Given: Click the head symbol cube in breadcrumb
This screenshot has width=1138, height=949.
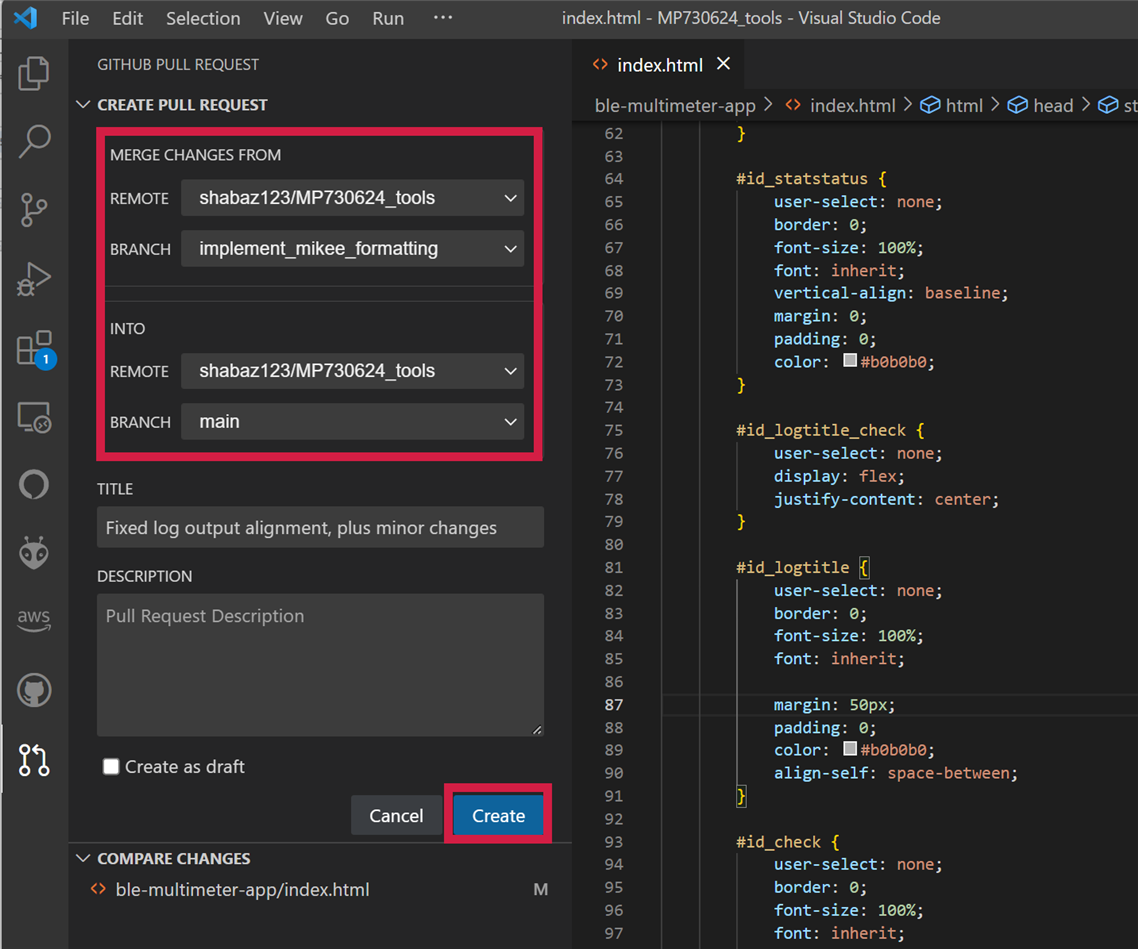Looking at the screenshot, I should [1018, 106].
